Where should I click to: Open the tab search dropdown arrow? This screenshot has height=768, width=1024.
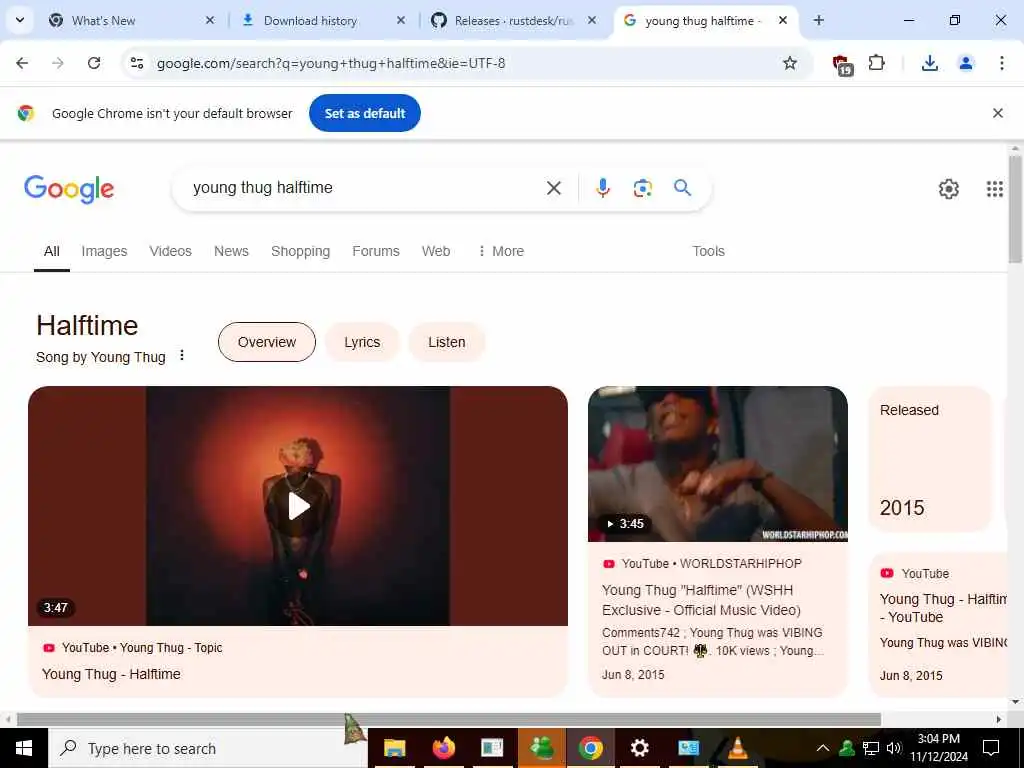(20, 20)
